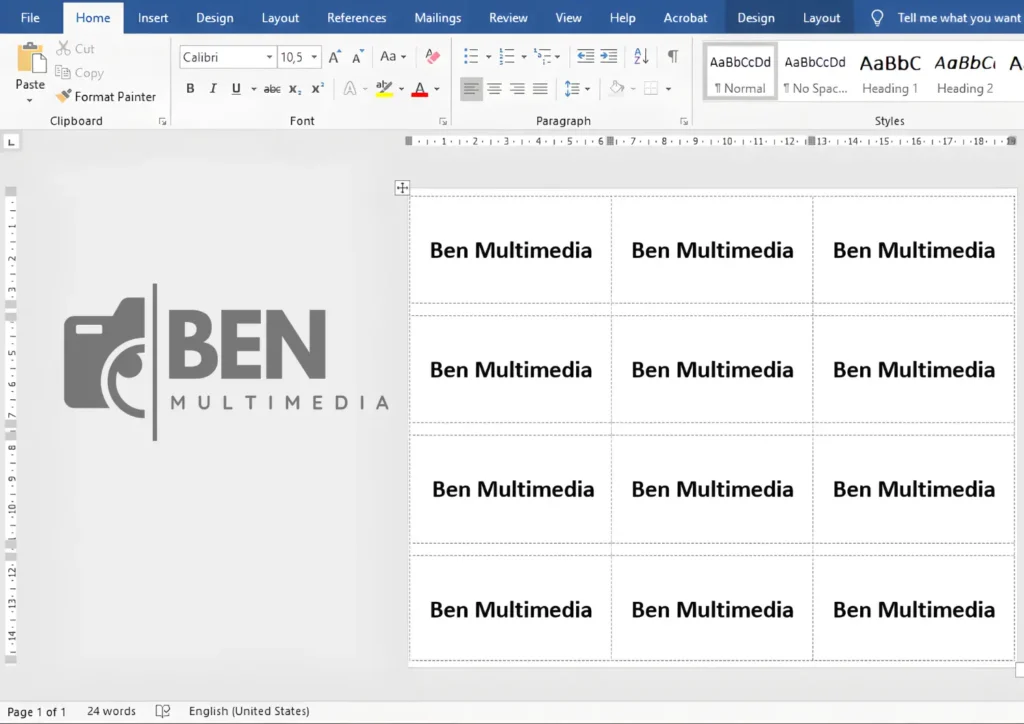Screen dimensions: 1024x724
Task: Open the font size dropdown
Action: tap(315, 57)
